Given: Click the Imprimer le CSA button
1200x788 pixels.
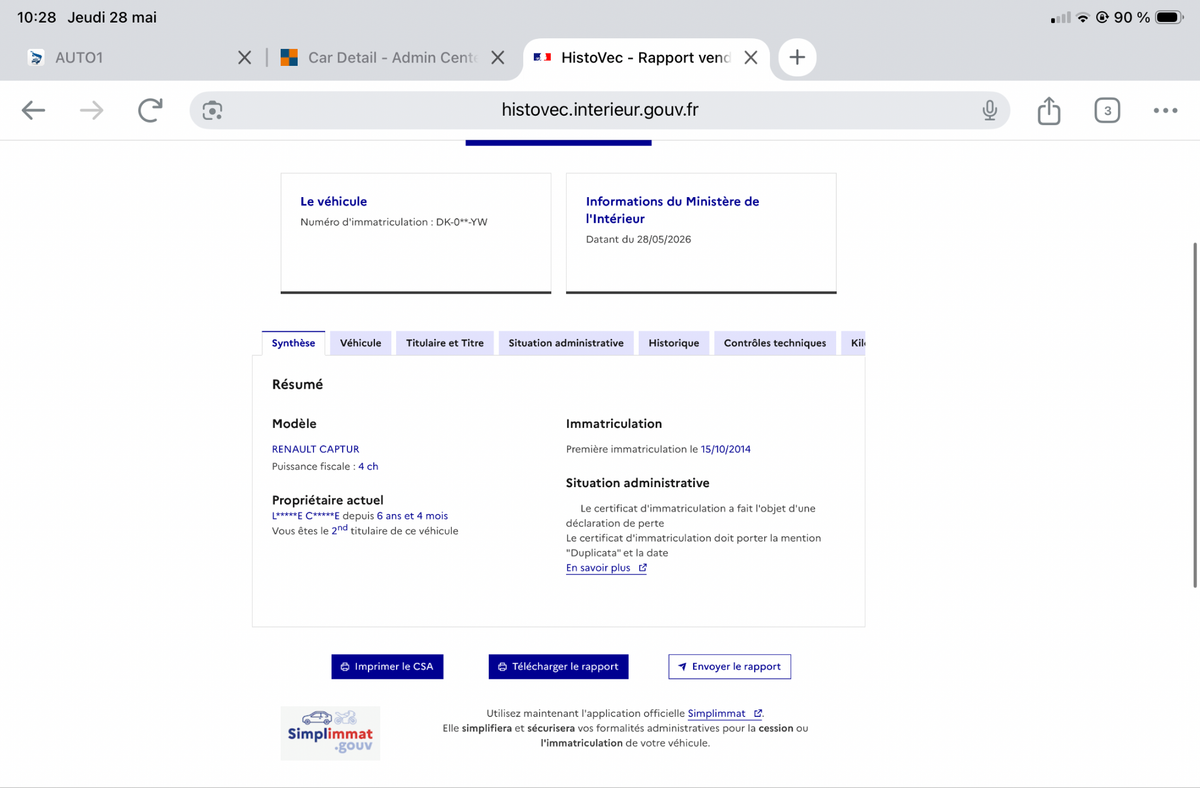Looking at the screenshot, I should point(387,666).
